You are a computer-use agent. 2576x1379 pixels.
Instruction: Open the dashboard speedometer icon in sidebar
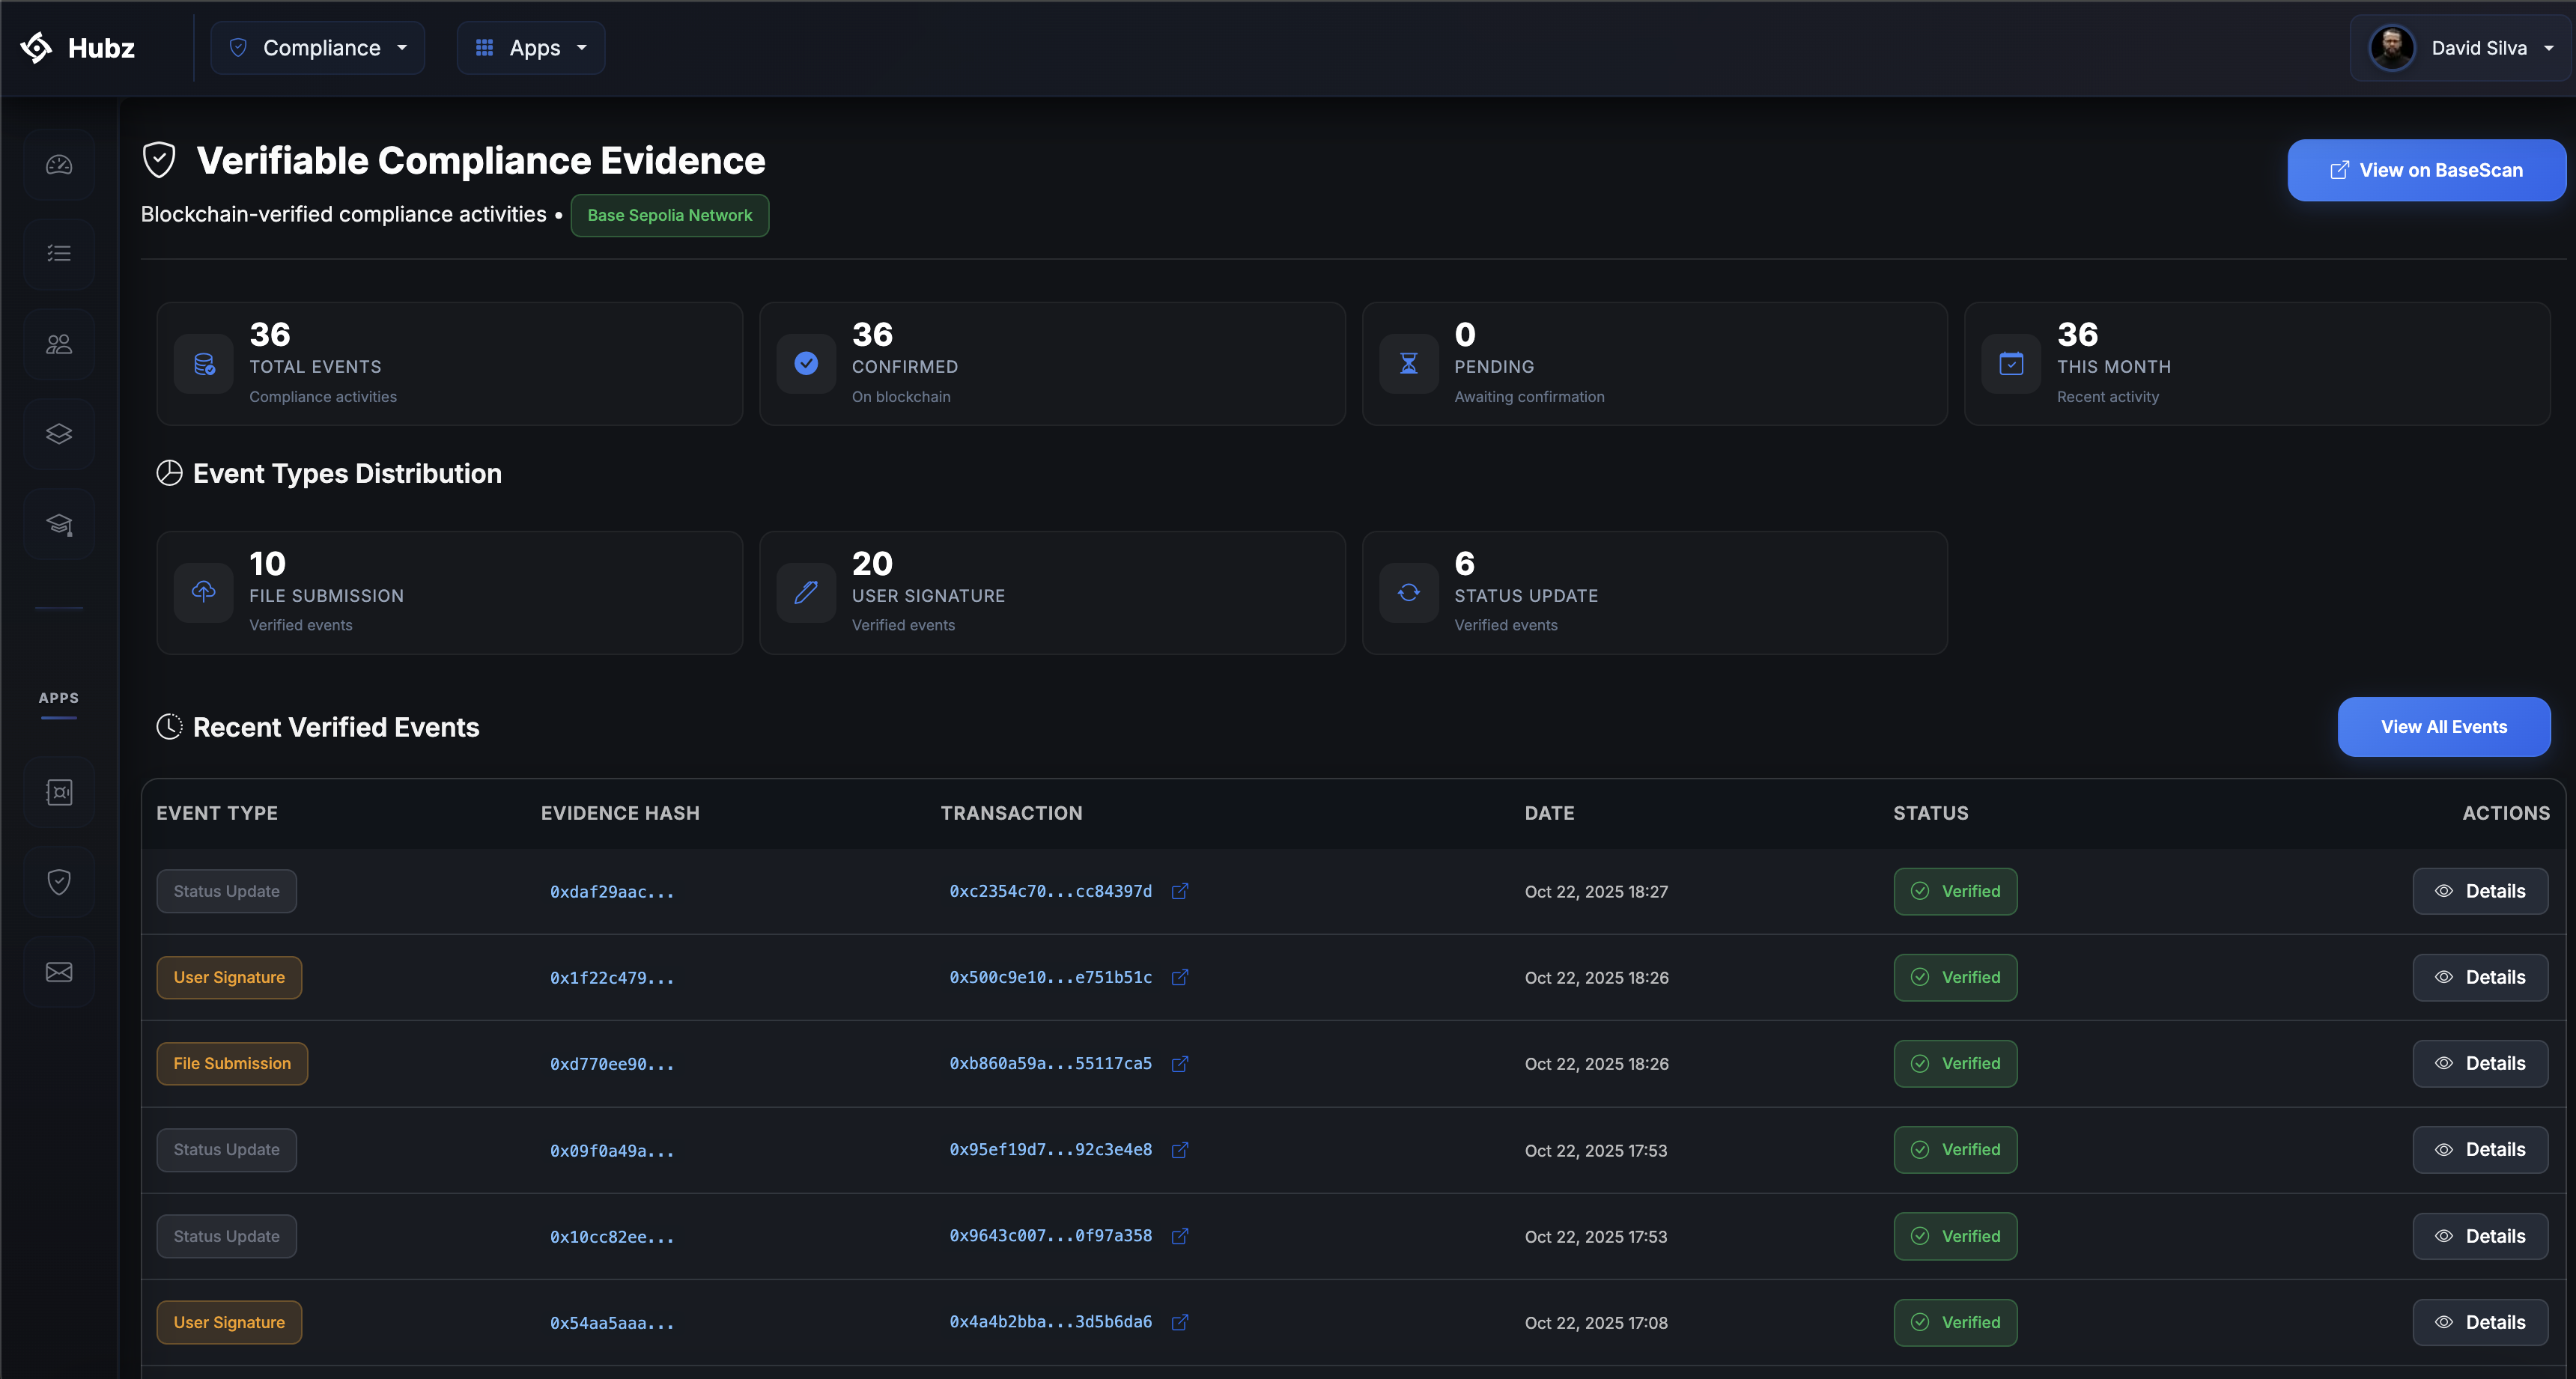[58, 164]
